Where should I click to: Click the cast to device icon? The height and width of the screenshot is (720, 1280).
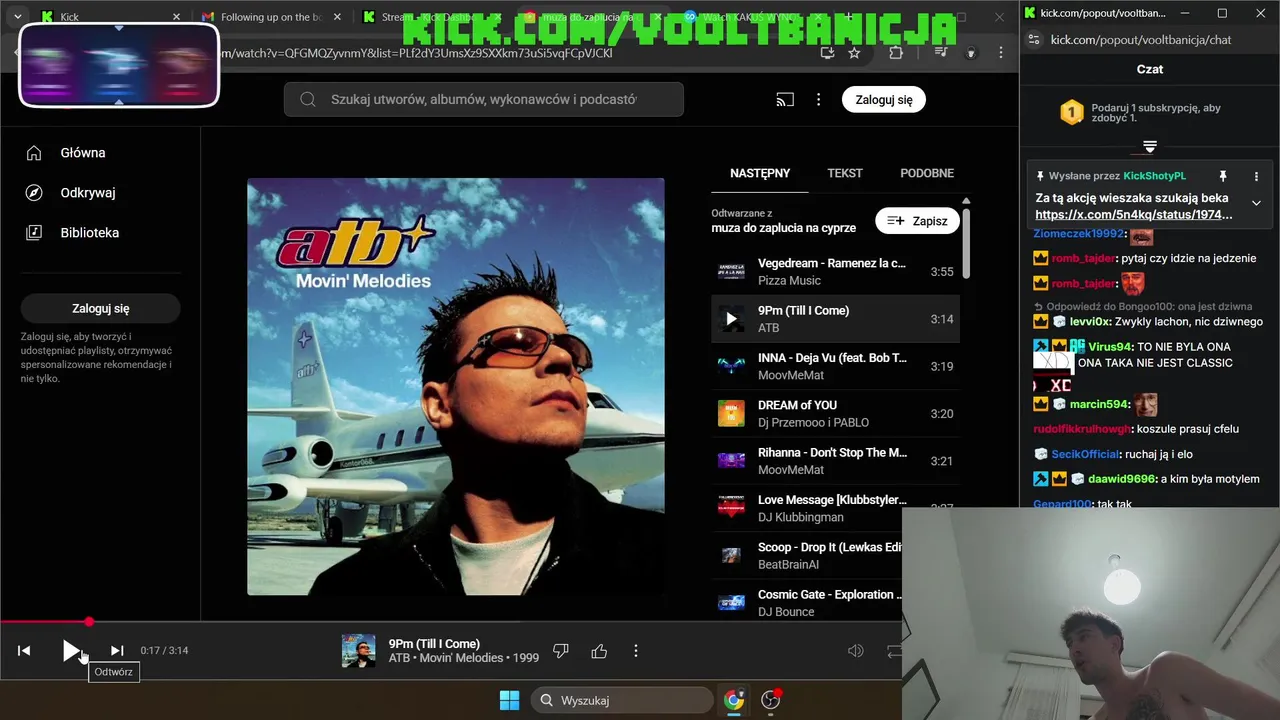point(785,100)
